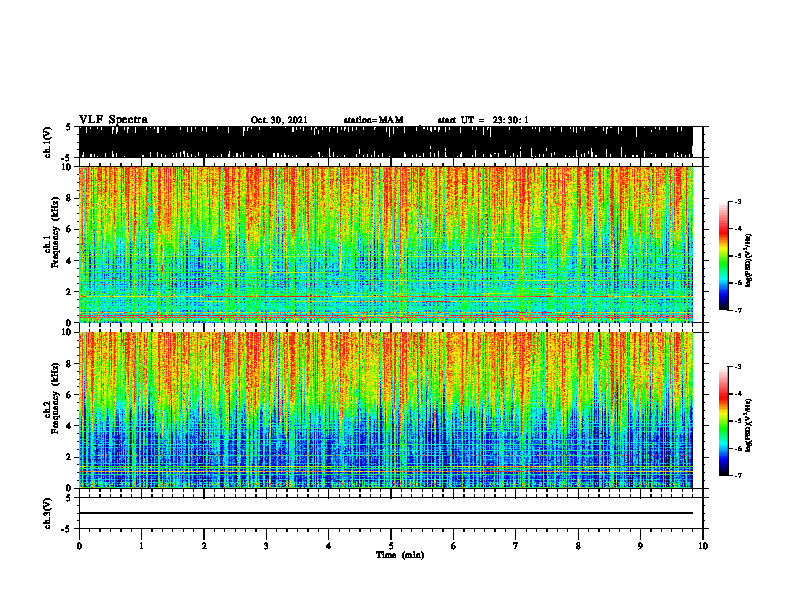The height and width of the screenshot is (612, 792).
Task: Click the ch.2 colorbar log(PSD) units label
Action: pos(749,426)
